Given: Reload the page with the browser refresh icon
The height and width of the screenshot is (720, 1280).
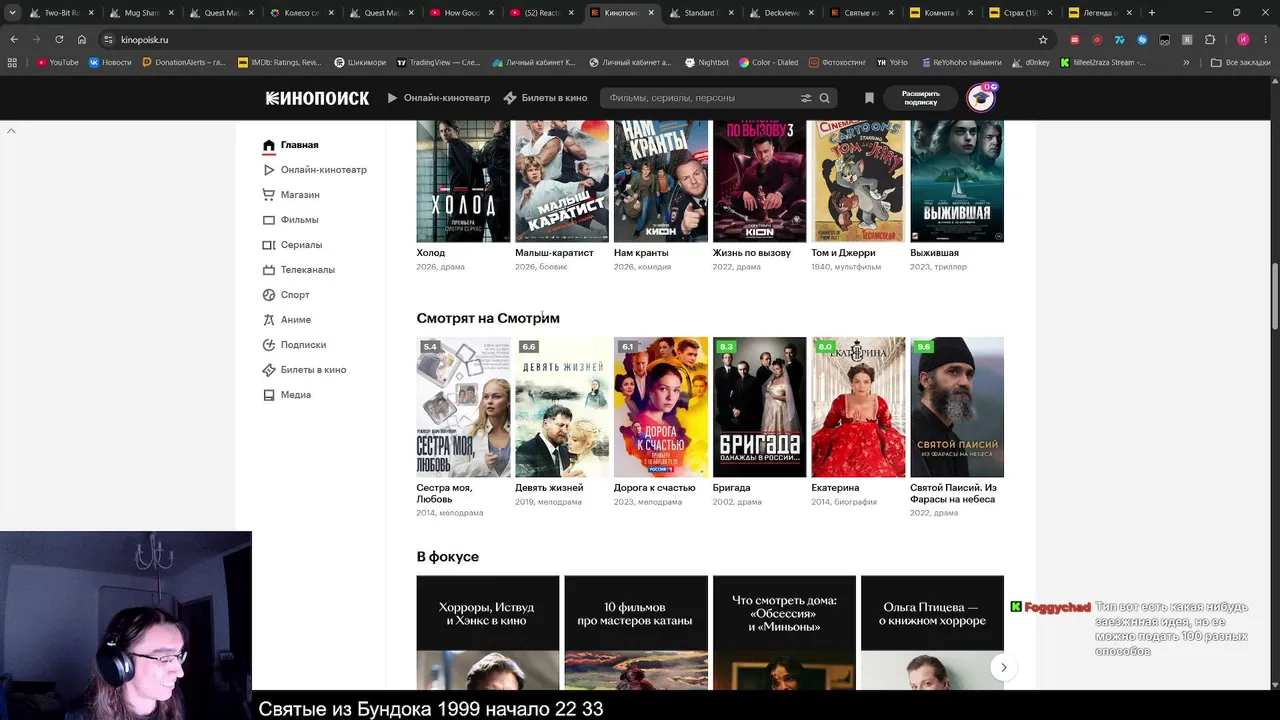Looking at the screenshot, I should click(x=59, y=40).
